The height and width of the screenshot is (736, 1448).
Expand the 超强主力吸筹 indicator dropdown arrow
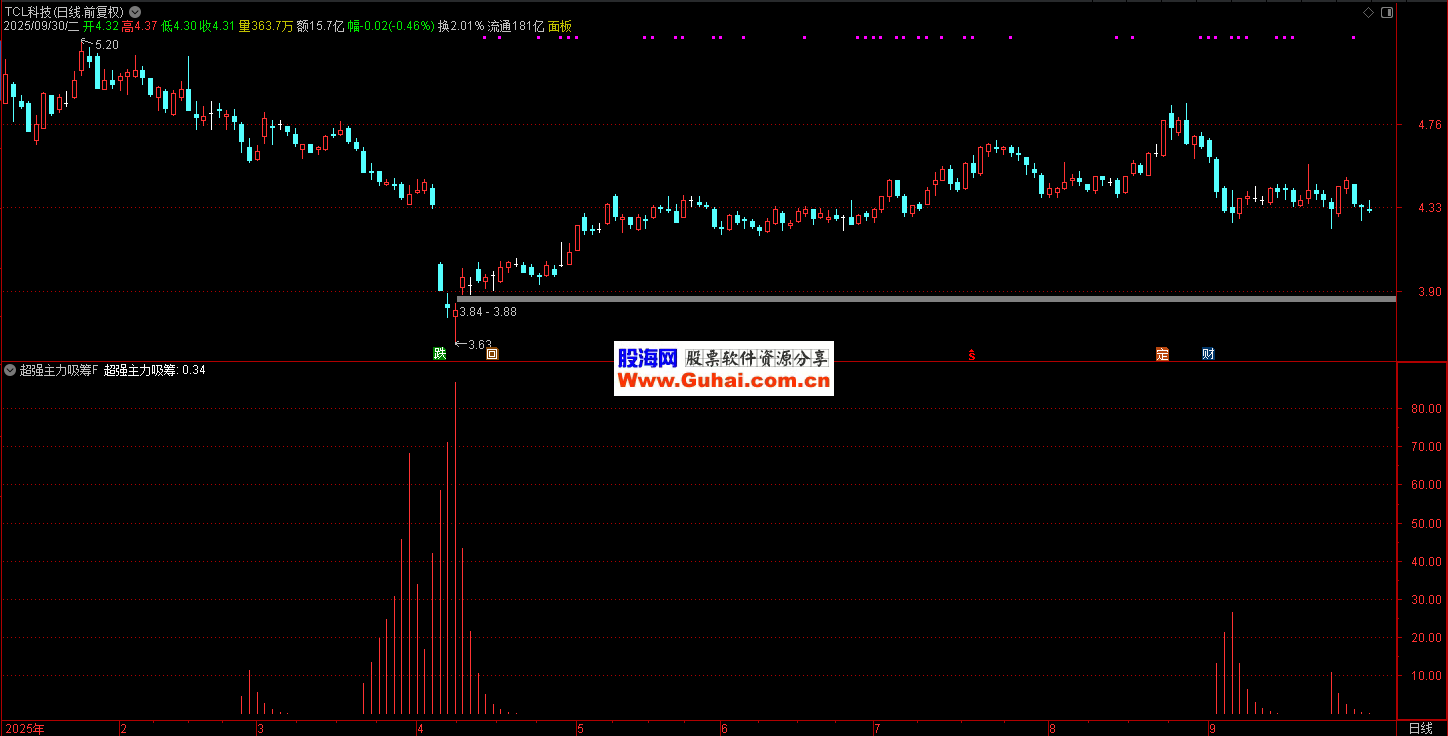point(10,370)
